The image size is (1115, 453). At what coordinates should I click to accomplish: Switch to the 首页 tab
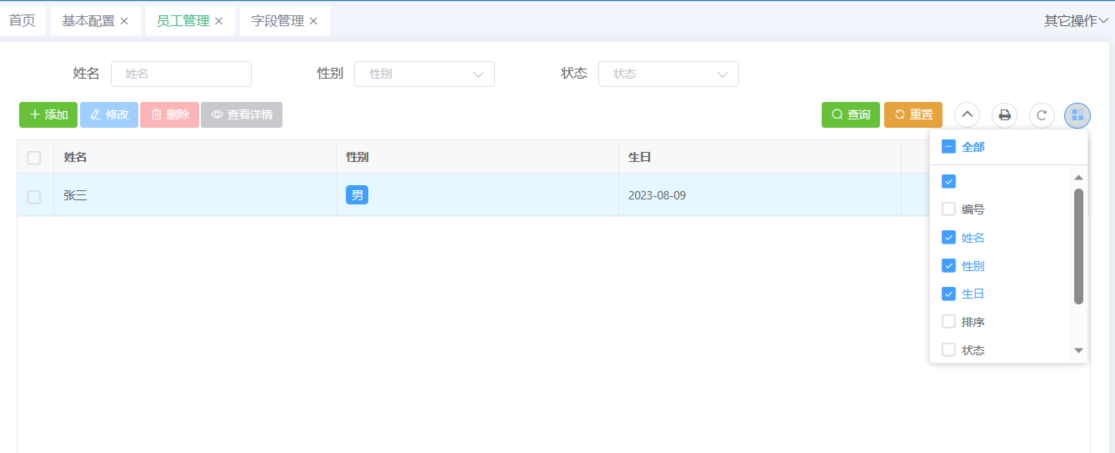point(22,21)
